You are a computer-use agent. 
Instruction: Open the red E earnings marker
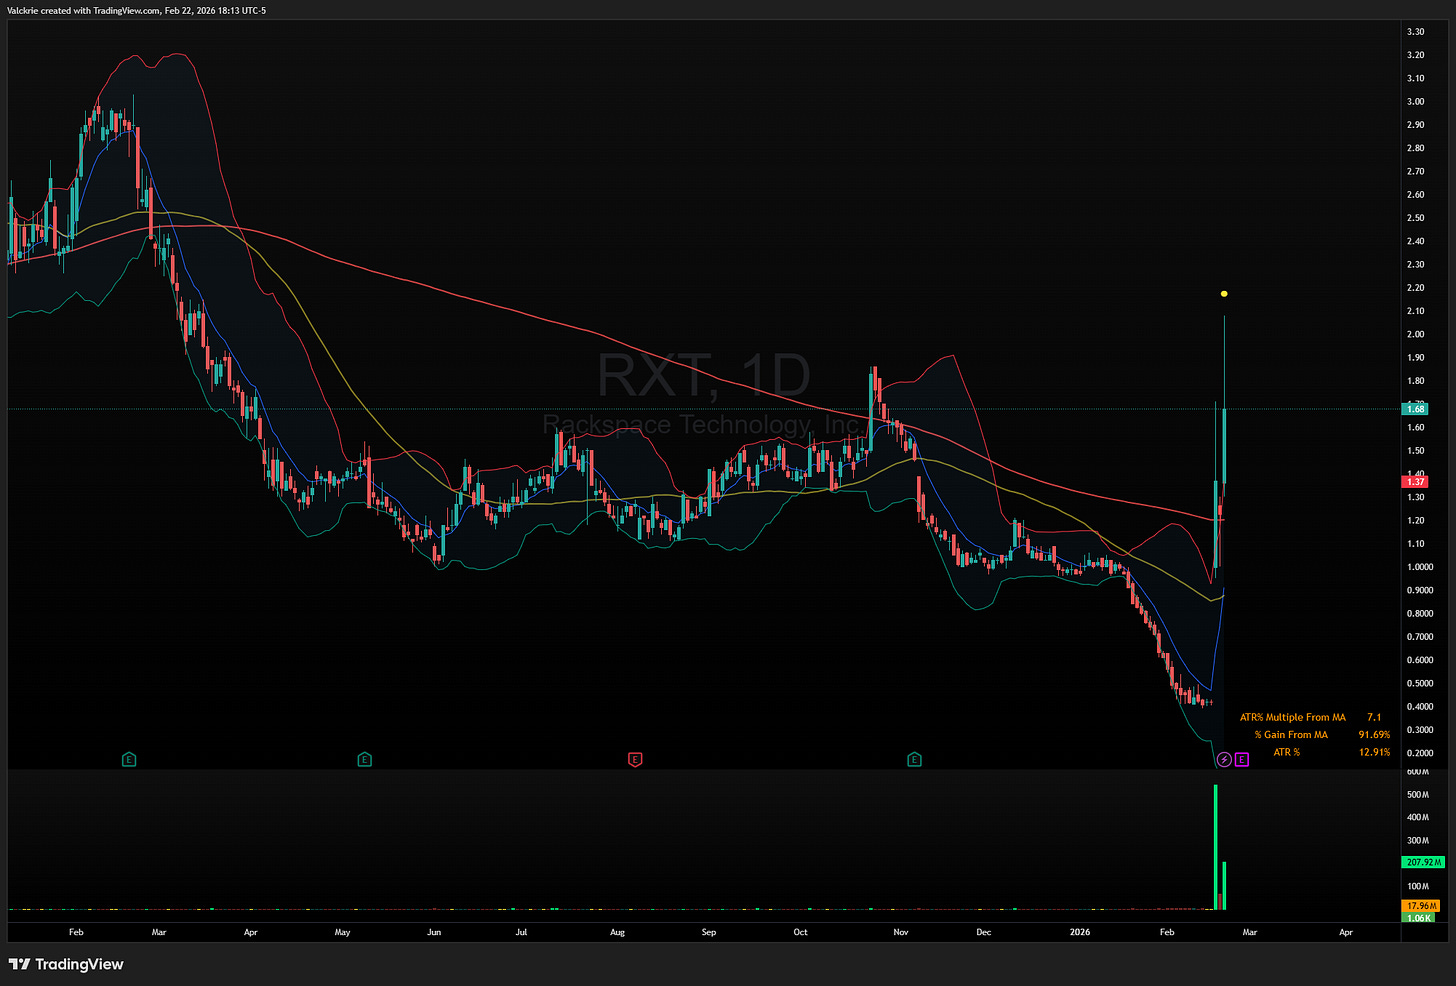tap(635, 760)
